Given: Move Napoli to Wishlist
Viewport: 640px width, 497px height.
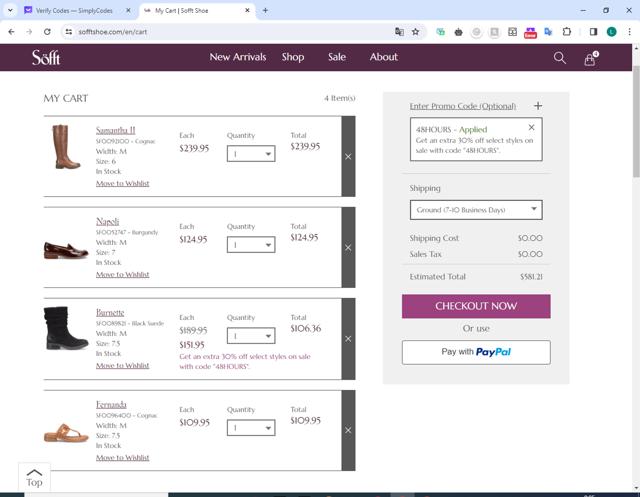Looking at the screenshot, I should tap(122, 274).
